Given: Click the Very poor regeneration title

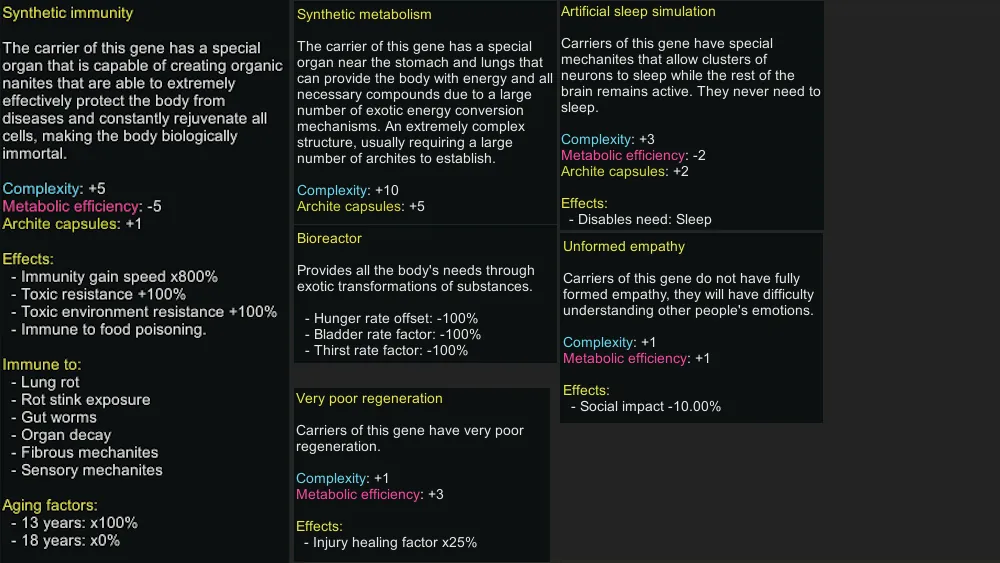Looking at the screenshot, I should 369,398.
